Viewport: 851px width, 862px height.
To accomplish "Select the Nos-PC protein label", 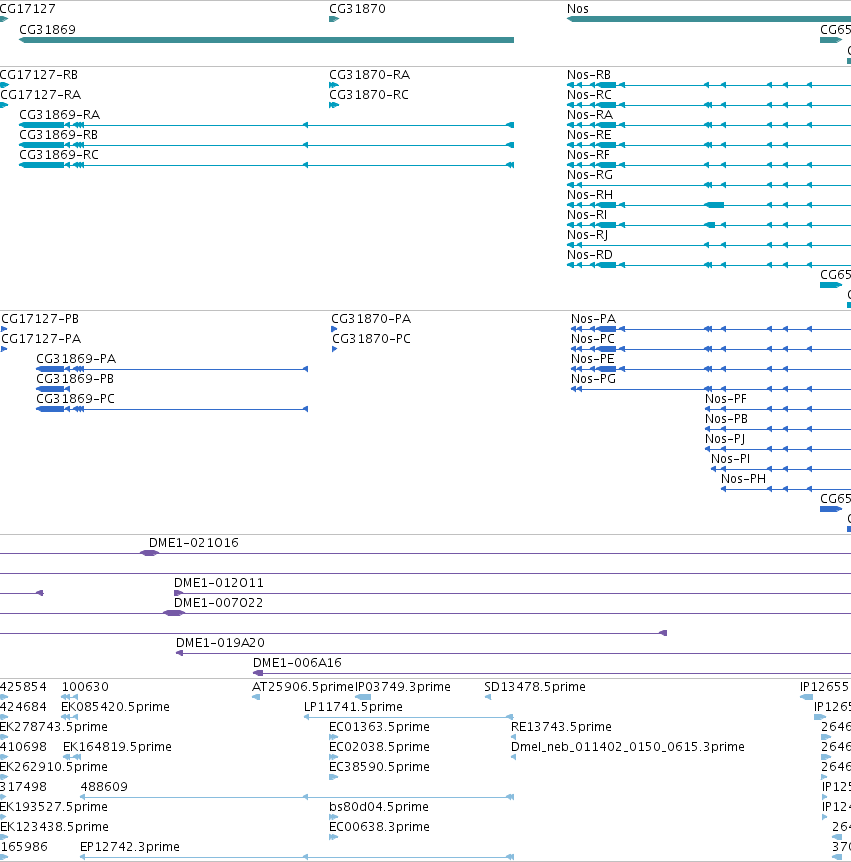I will (x=593, y=339).
